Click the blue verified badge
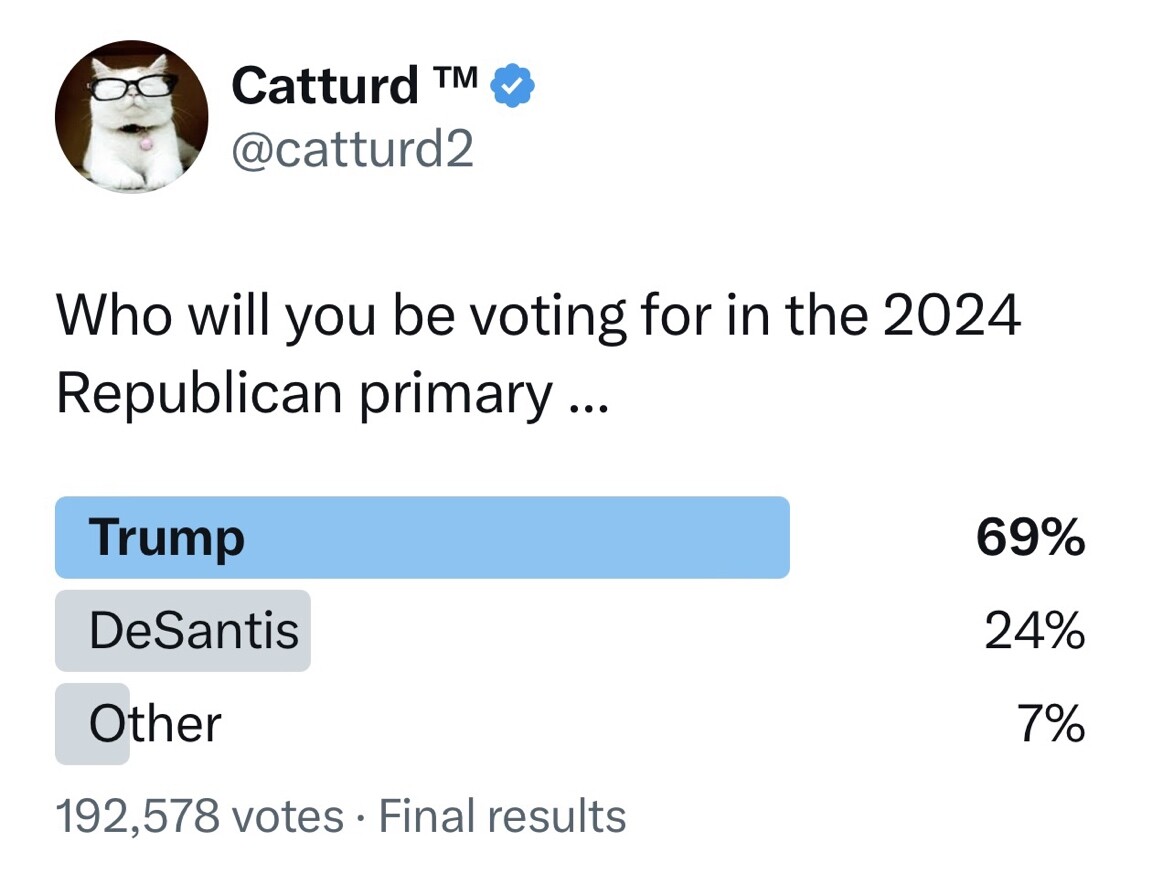Viewport: 1174px width, 874px height. [x=512, y=86]
